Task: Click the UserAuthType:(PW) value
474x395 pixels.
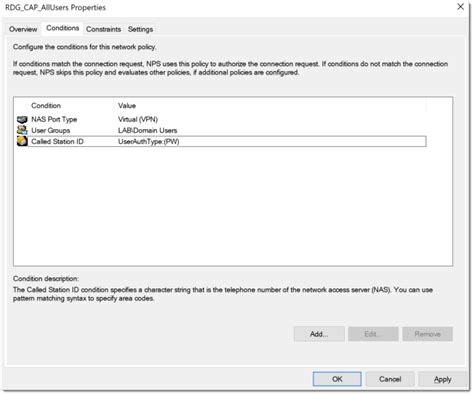Action: (x=148, y=142)
